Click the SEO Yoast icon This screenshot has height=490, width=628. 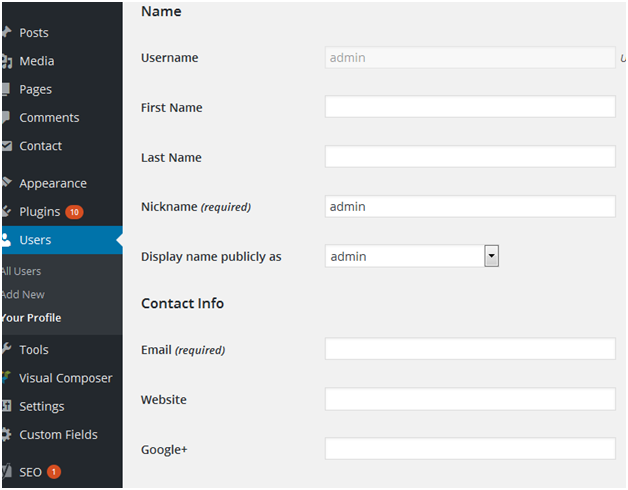7,471
